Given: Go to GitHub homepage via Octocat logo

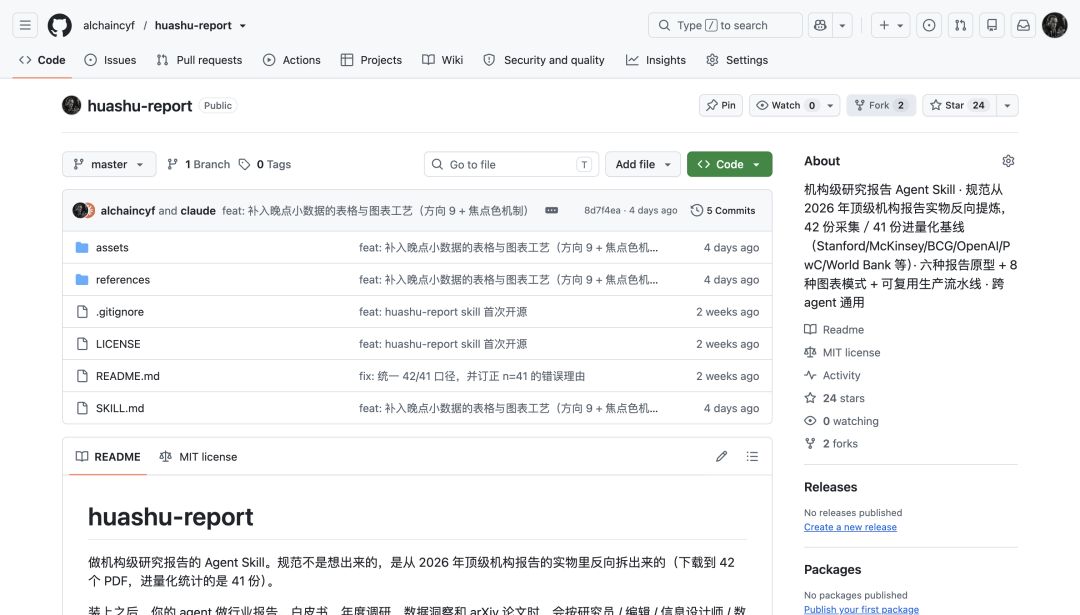Looking at the screenshot, I should coord(59,25).
